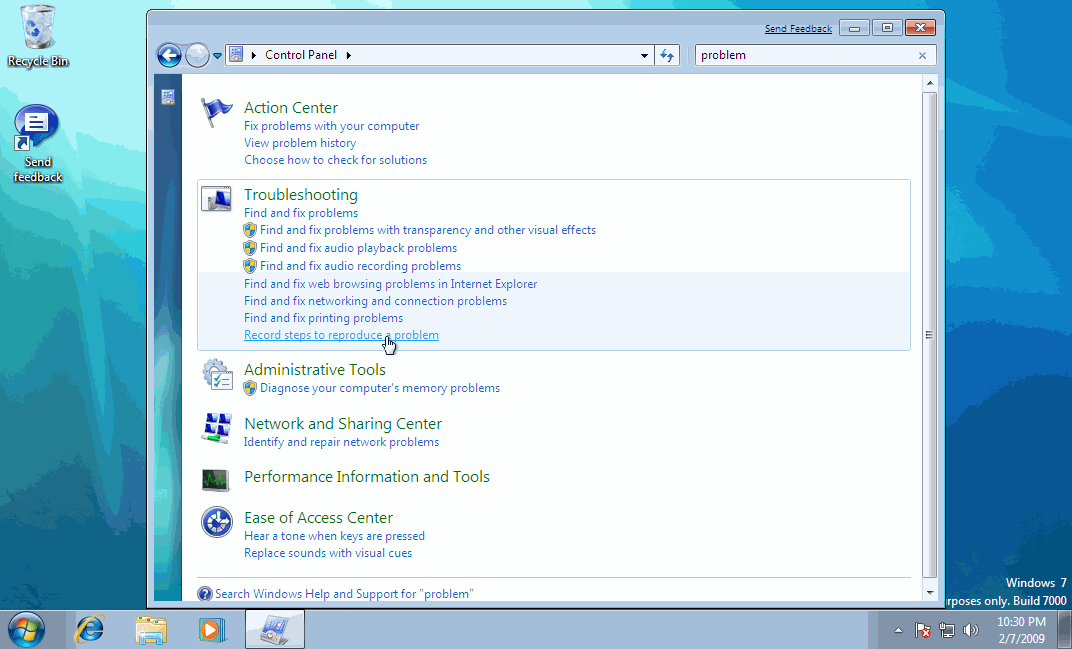The height and width of the screenshot is (649, 1072).
Task: Open the Ease of Access Center heading
Action: click(318, 518)
